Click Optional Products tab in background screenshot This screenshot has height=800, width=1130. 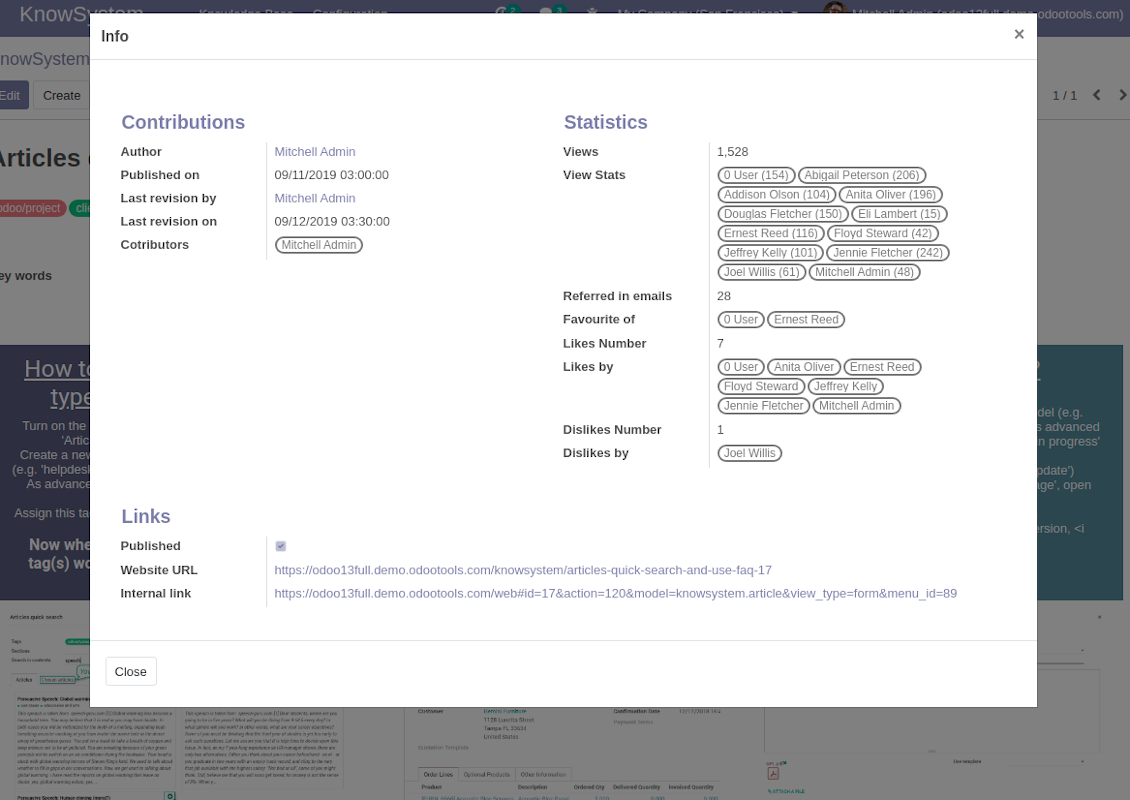click(x=486, y=774)
